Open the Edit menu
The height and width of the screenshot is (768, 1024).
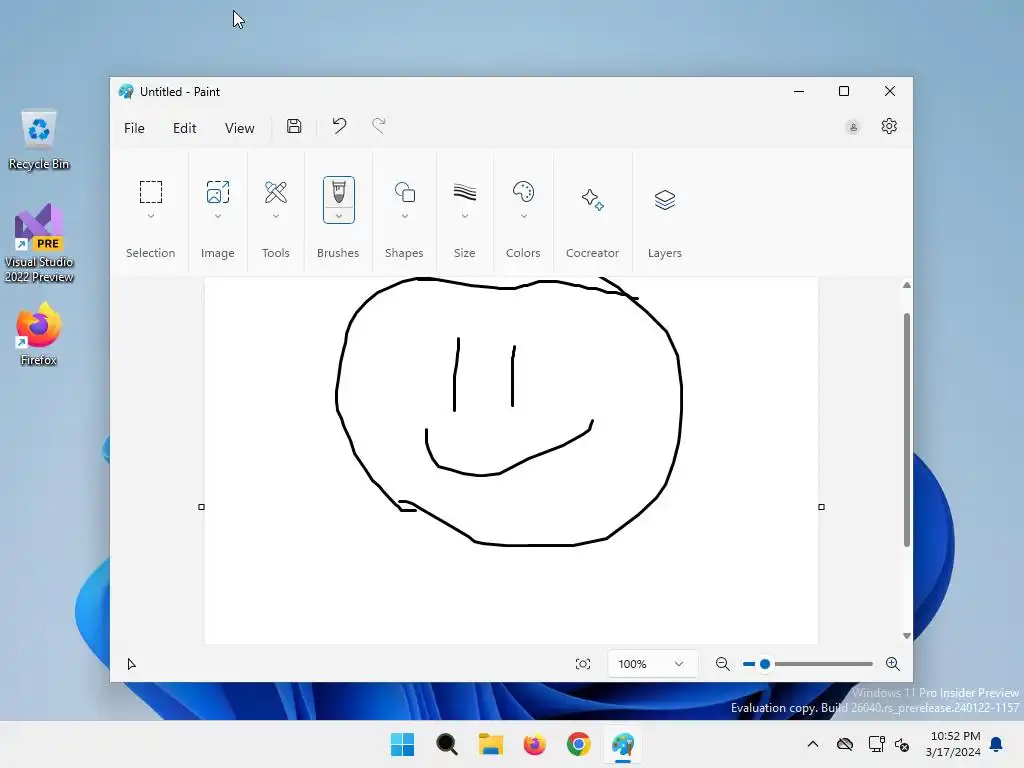click(184, 128)
